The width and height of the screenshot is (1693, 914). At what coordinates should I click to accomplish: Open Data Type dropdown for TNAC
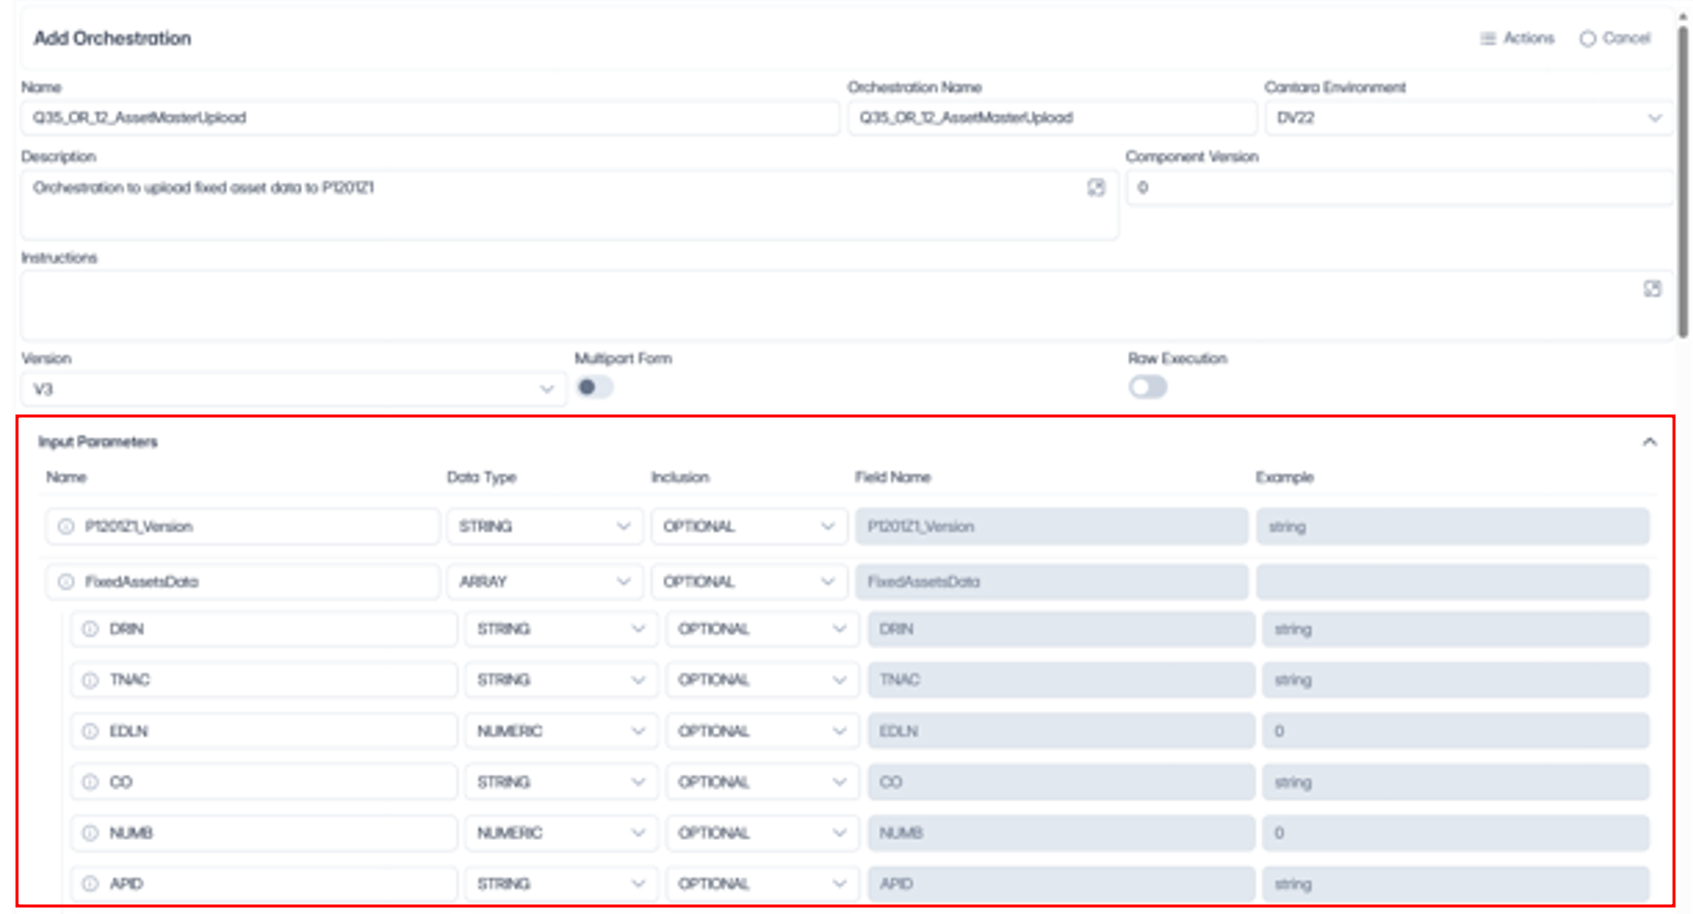click(561, 680)
